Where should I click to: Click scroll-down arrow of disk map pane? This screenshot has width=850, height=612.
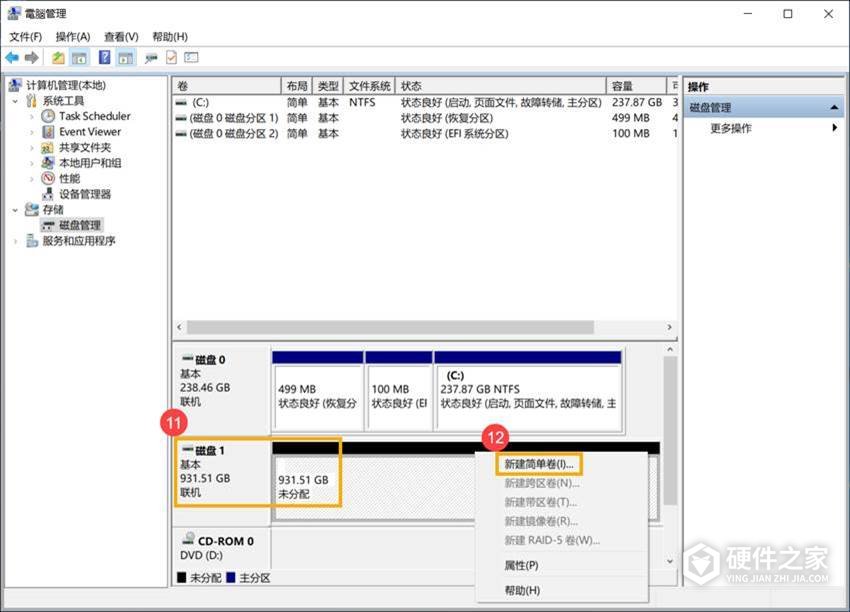click(670, 562)
